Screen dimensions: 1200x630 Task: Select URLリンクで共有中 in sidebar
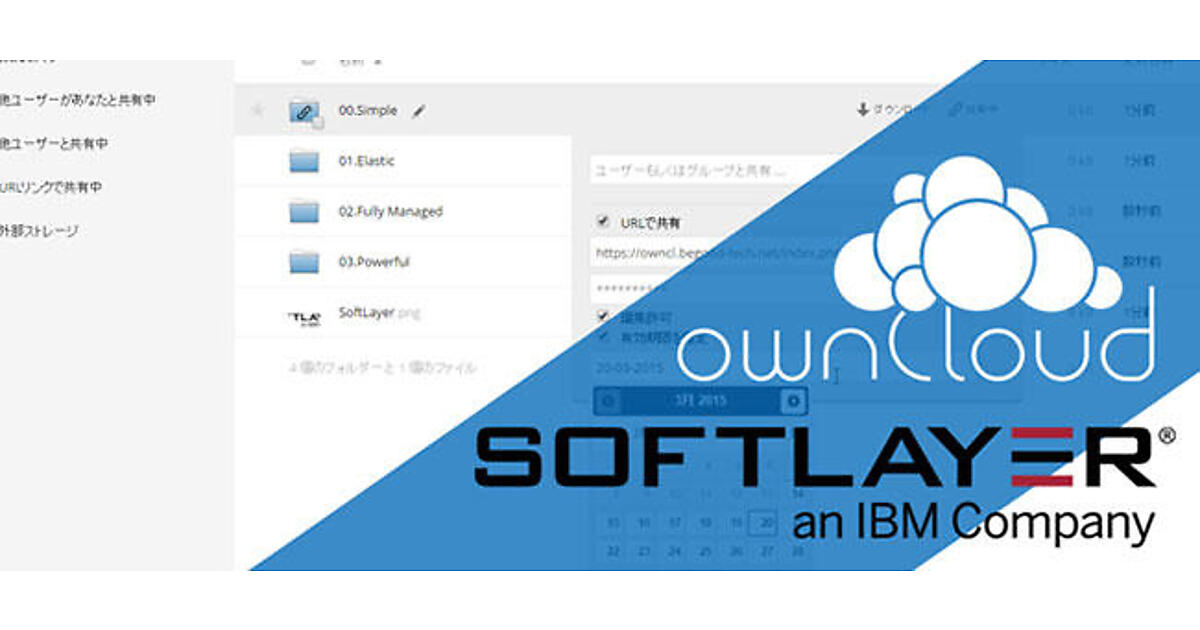coord(51,187)
